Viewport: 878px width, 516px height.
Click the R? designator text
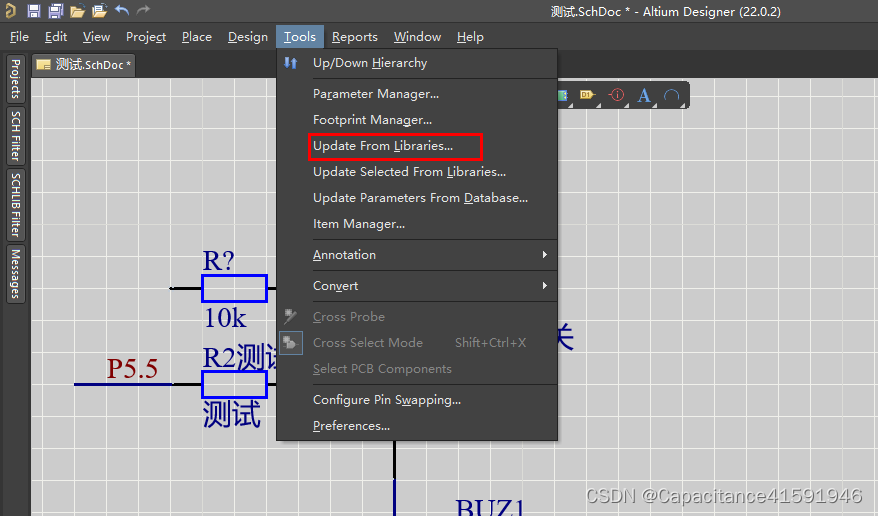218,261
